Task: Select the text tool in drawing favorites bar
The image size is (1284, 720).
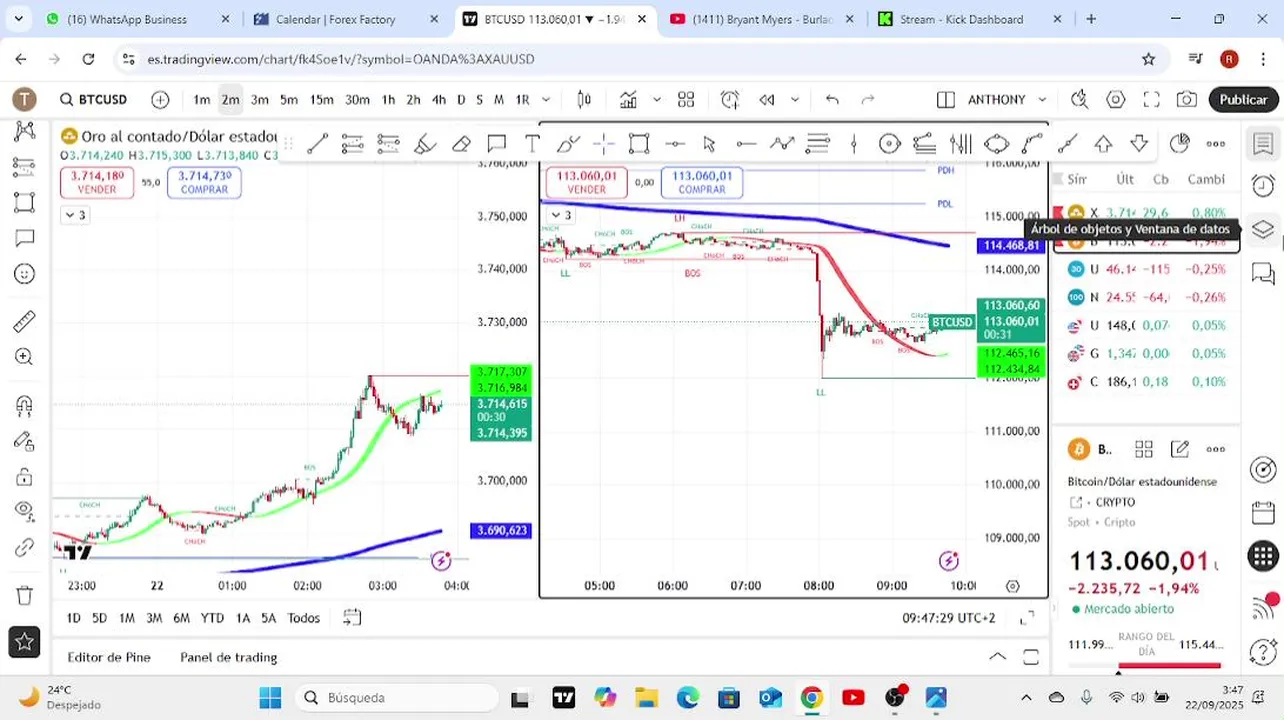Action: click(x=532, y=144)
